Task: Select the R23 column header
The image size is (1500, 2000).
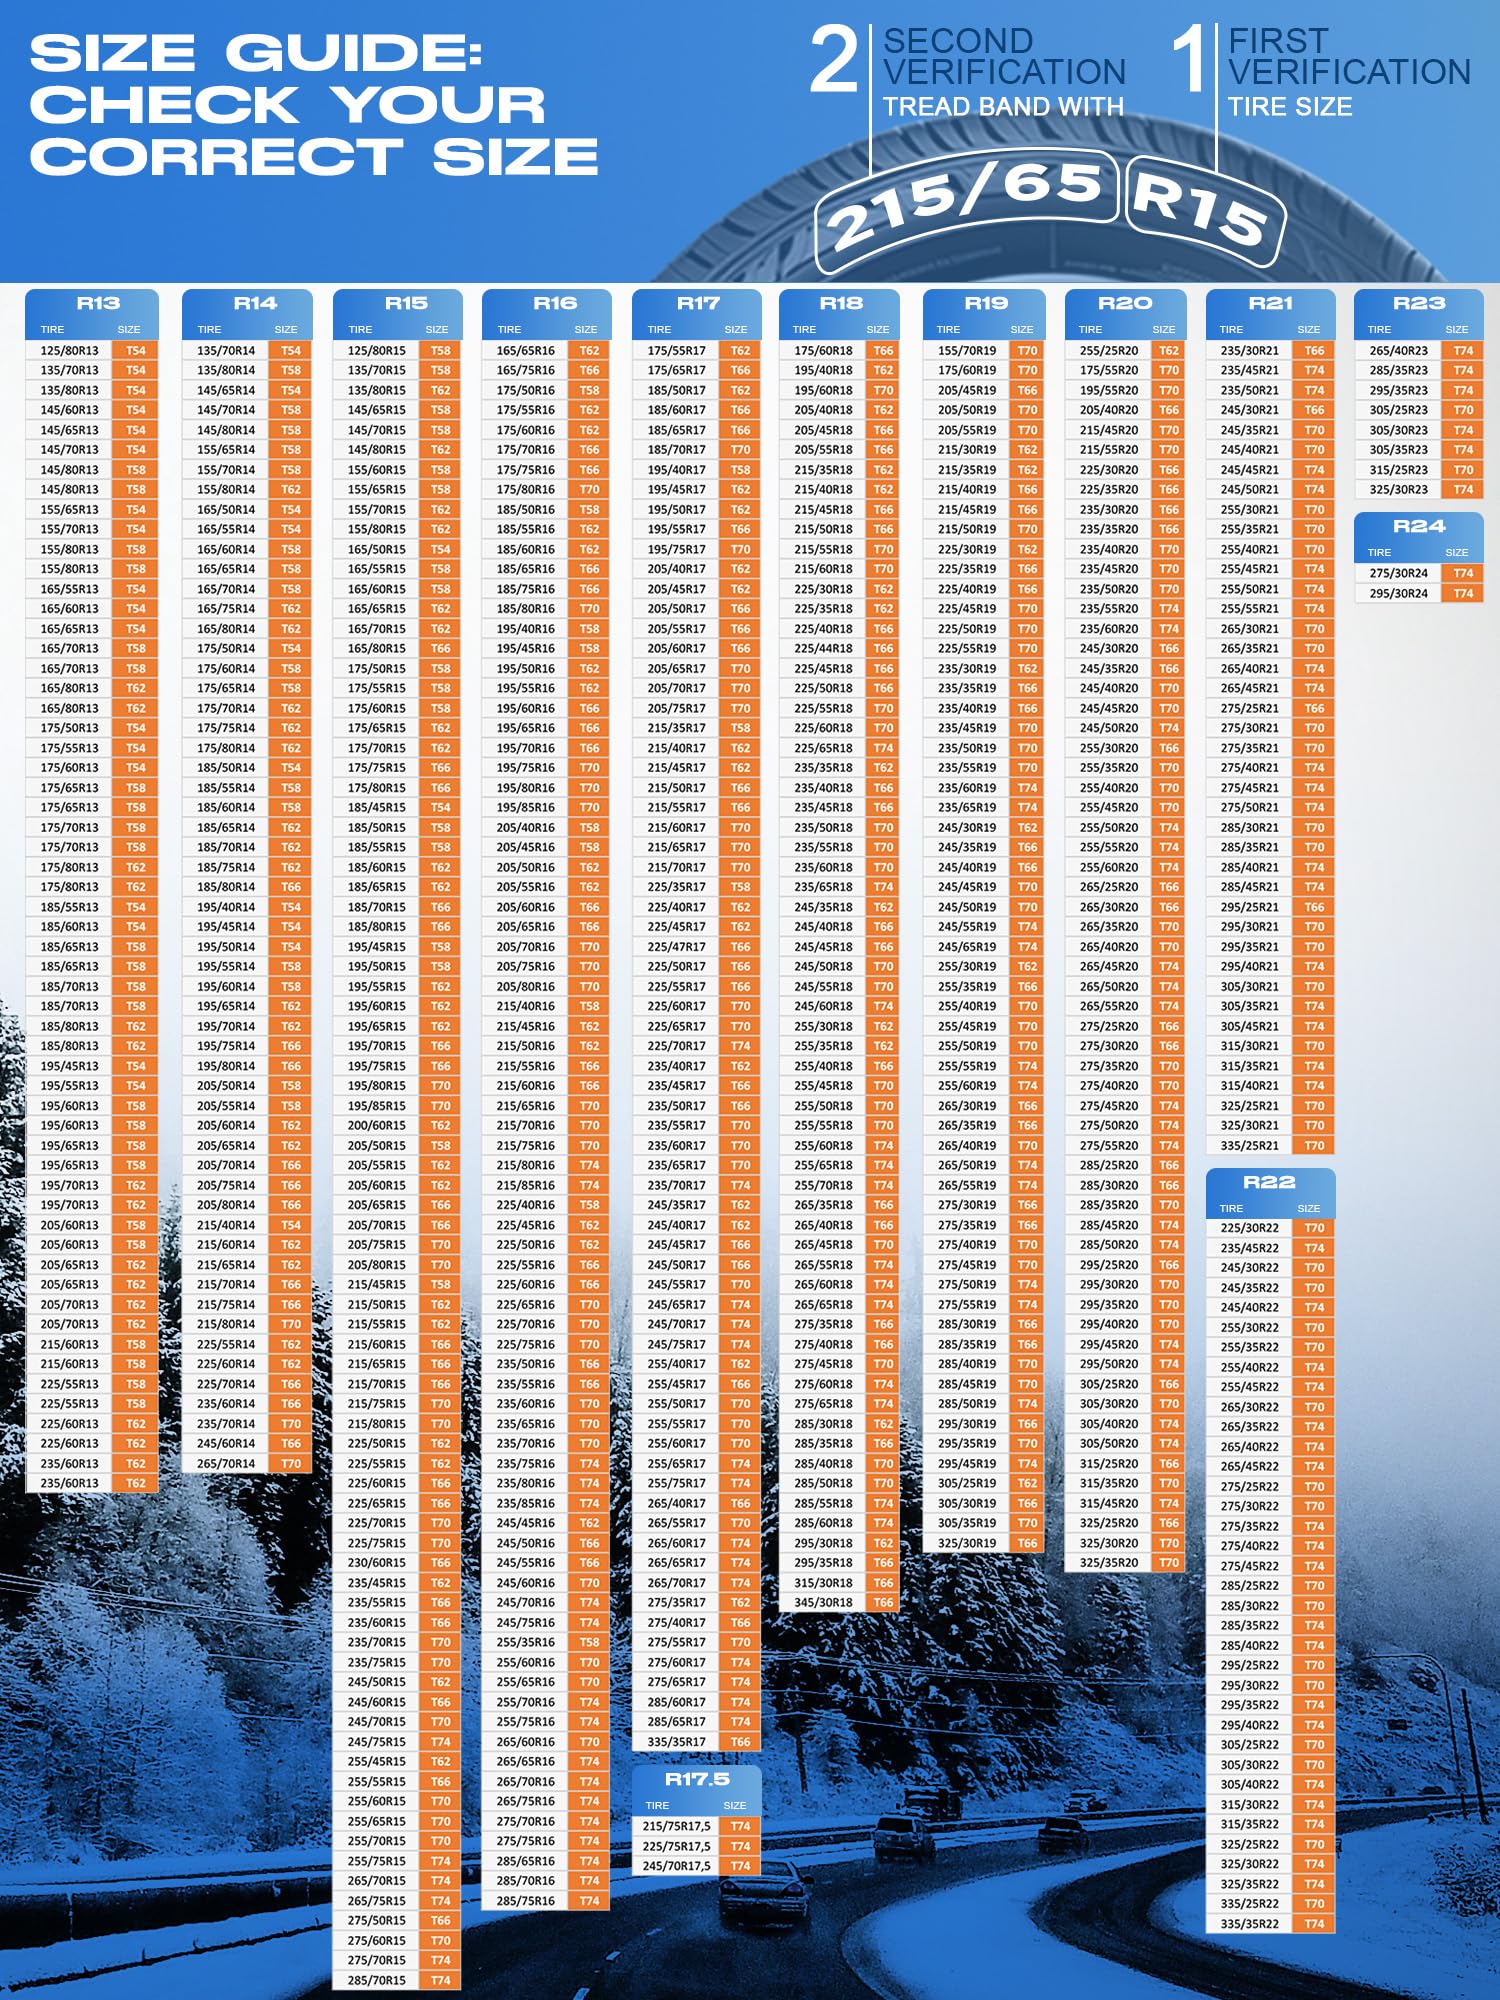Action: click(x=1419, y=303)
